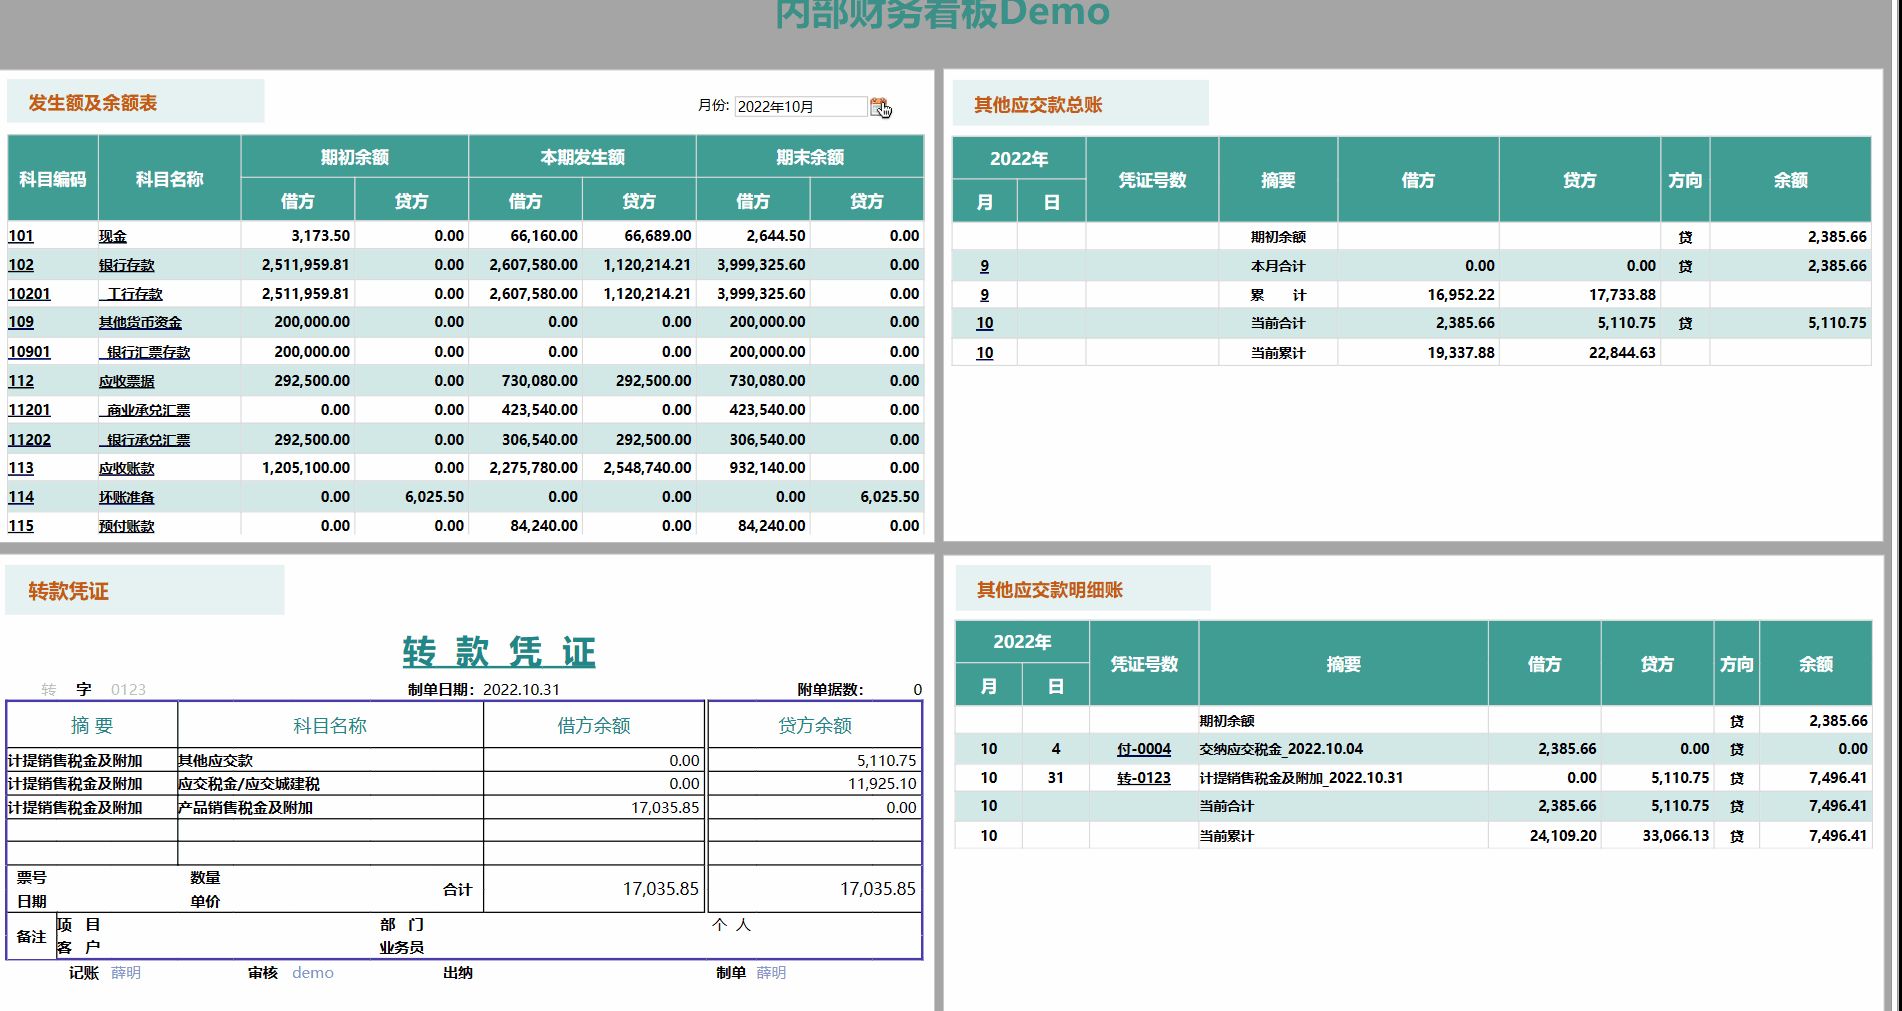The height and width of the screenshot is (1011, 1902).
Task: Open account code 109 link
Action: 21,322
